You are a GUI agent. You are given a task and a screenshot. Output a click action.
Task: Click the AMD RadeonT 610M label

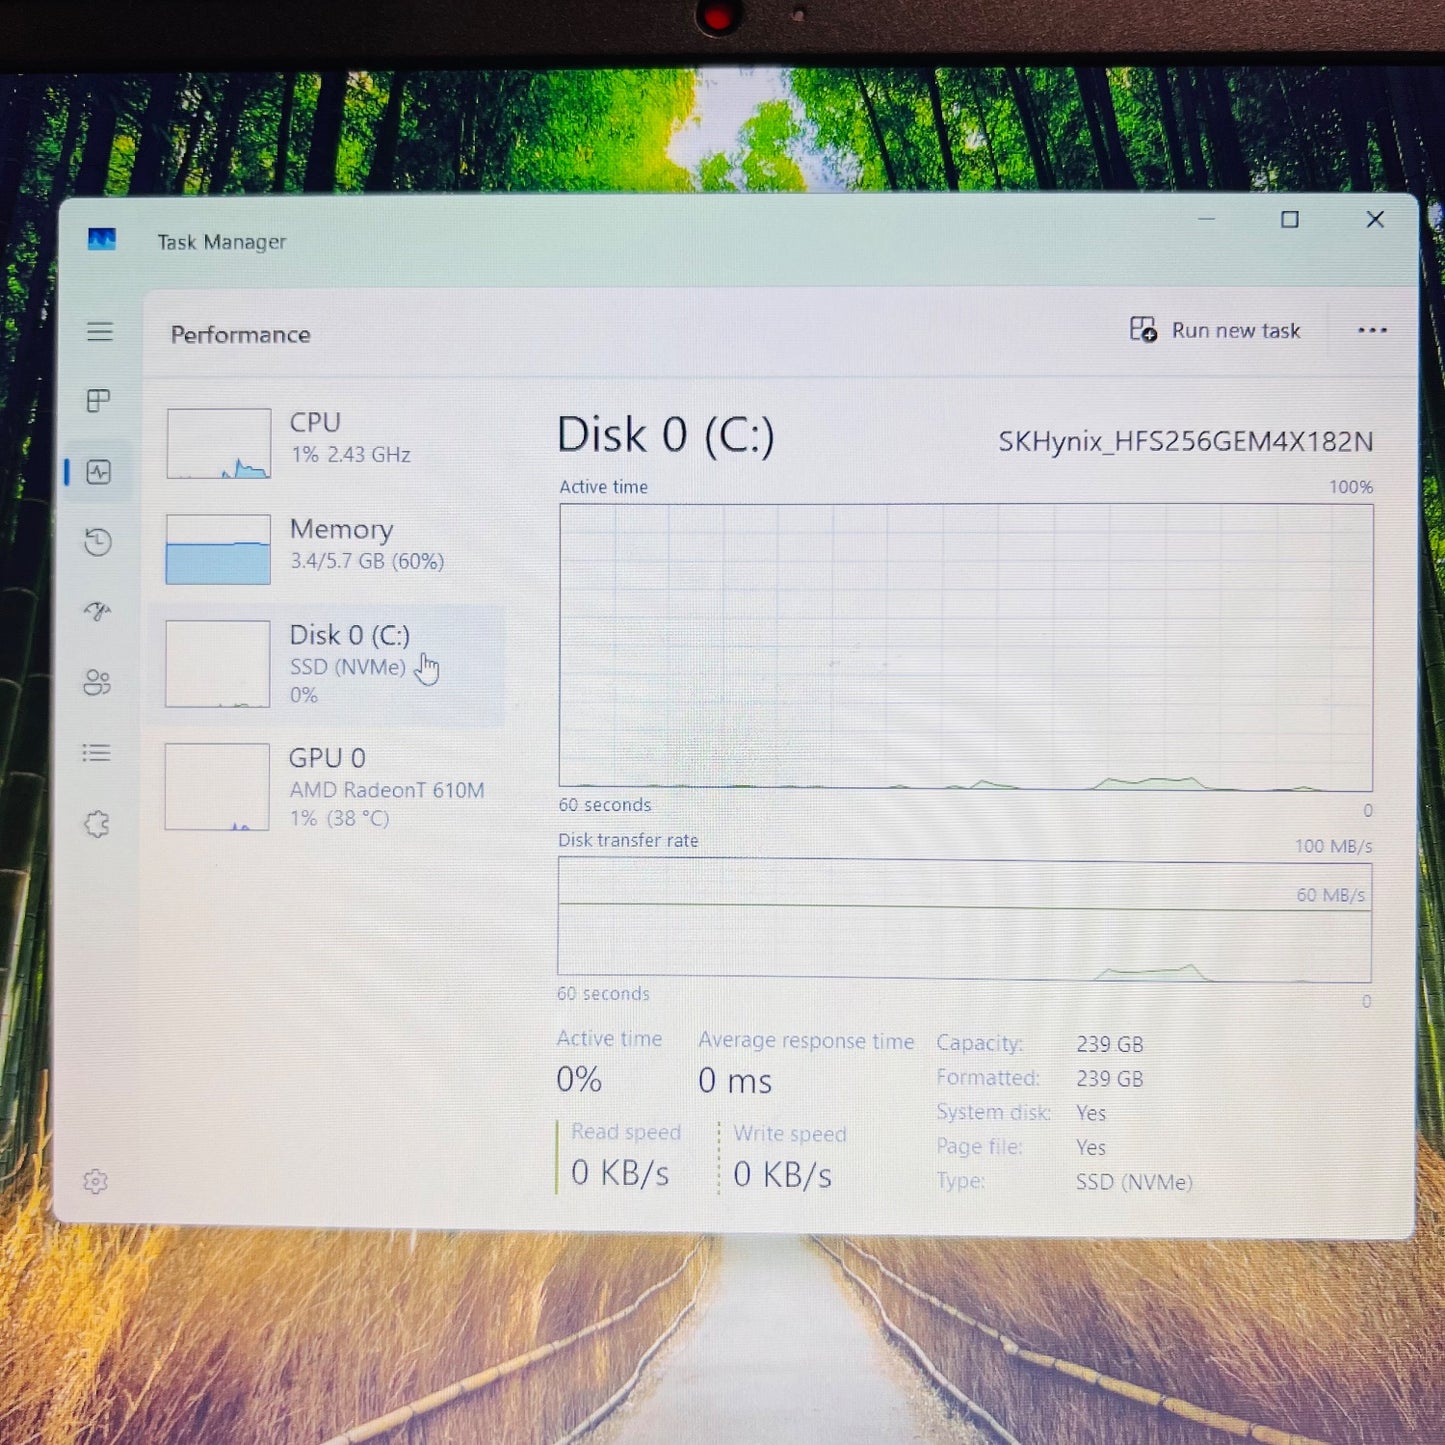(387, 790)
